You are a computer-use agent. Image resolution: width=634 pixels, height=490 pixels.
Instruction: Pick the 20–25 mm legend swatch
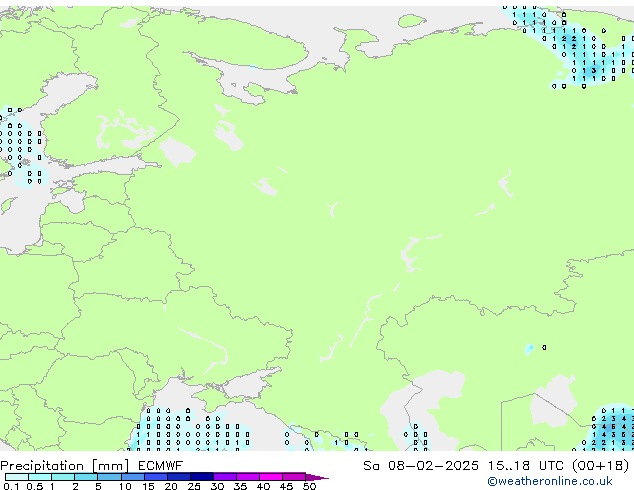(179, 477)
